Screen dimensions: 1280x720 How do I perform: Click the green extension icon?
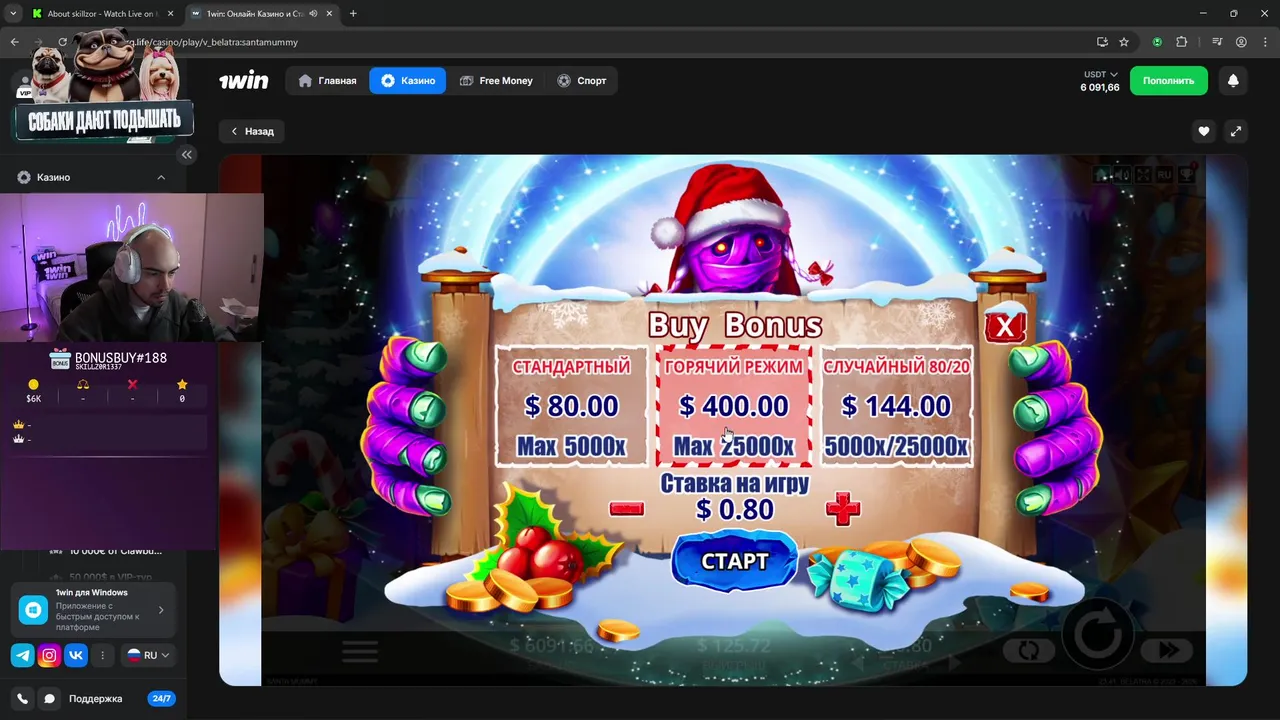[1157, 42]
